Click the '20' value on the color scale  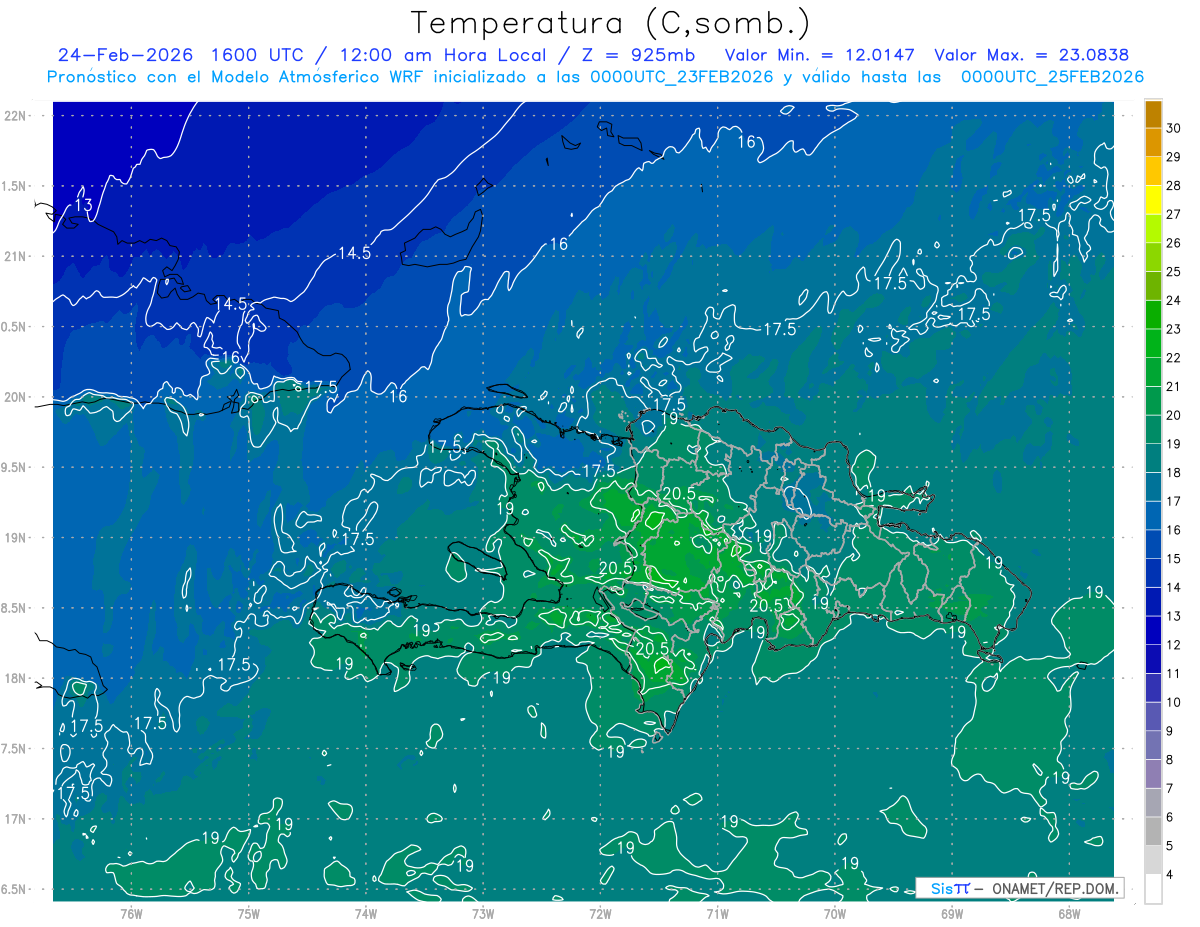(x=1174, y=415)
